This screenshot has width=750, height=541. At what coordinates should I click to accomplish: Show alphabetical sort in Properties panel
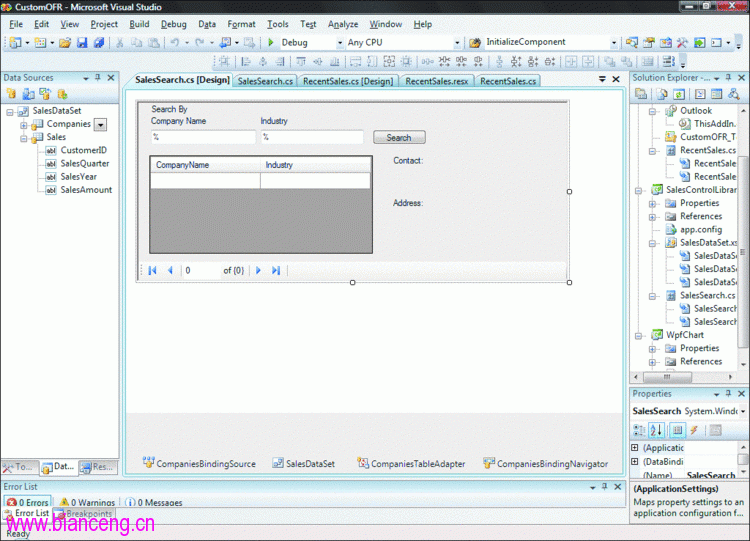point(657,430)
